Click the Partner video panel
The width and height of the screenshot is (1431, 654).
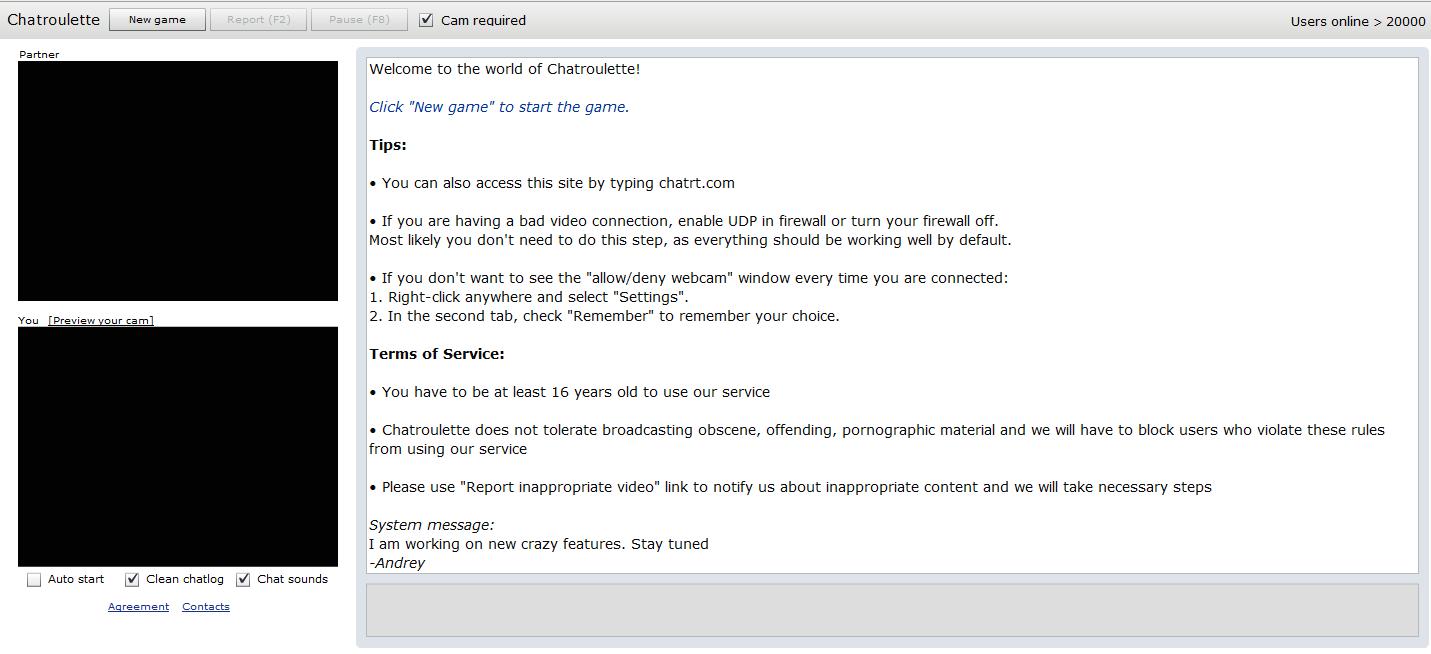(178, 181)
